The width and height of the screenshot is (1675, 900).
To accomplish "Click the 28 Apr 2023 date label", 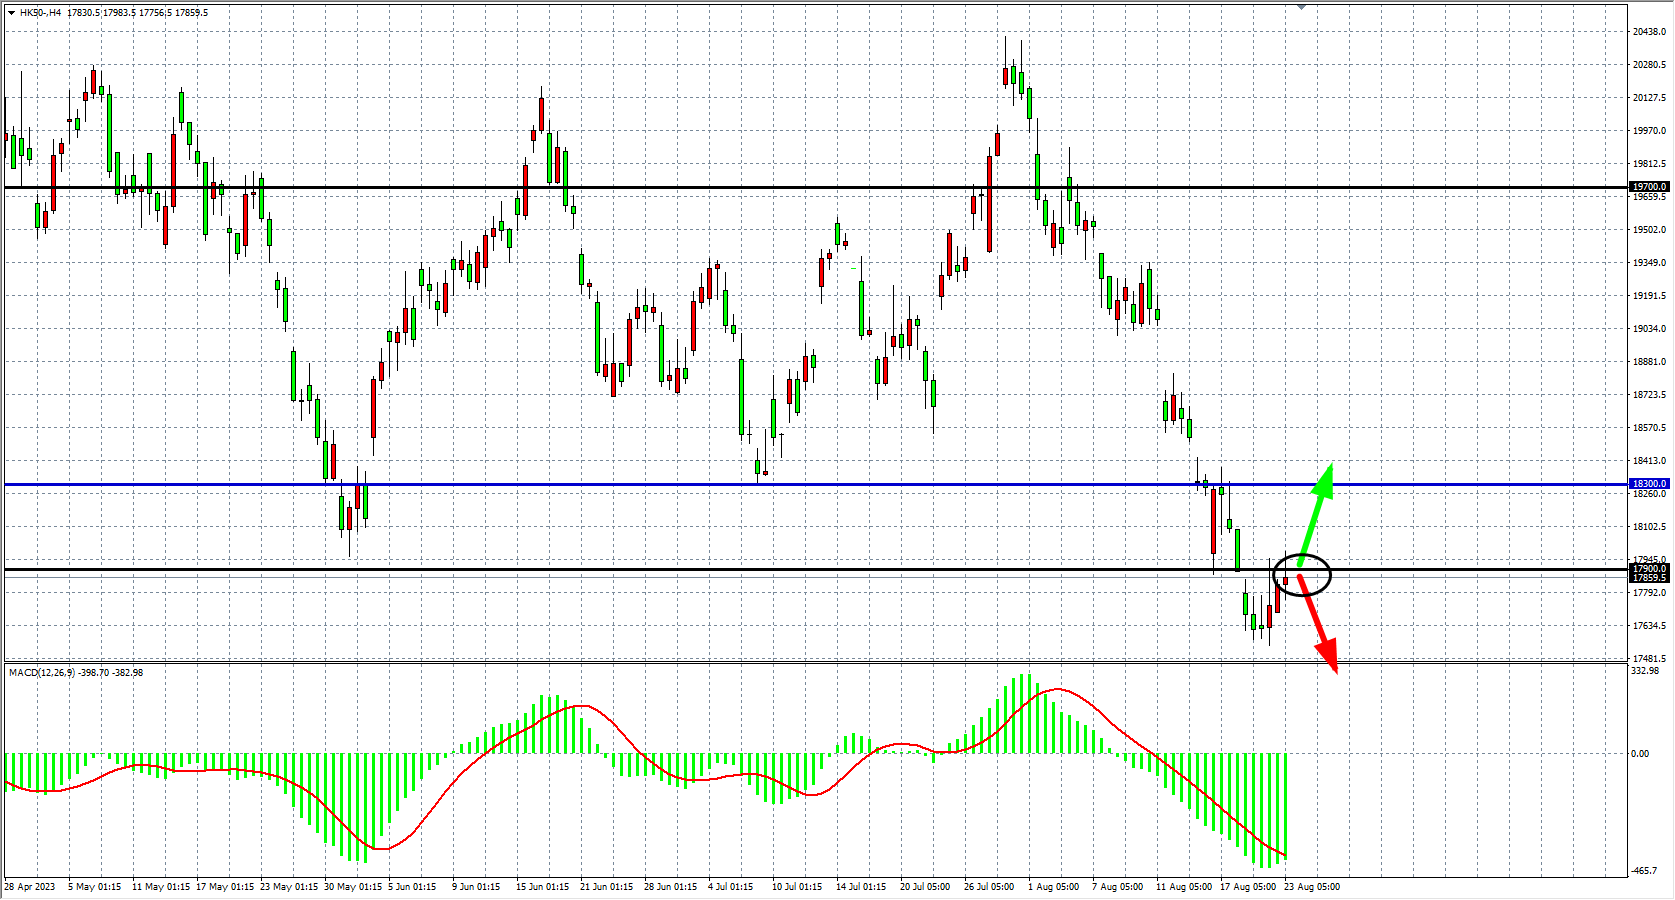I will click(x=30, y=887).
